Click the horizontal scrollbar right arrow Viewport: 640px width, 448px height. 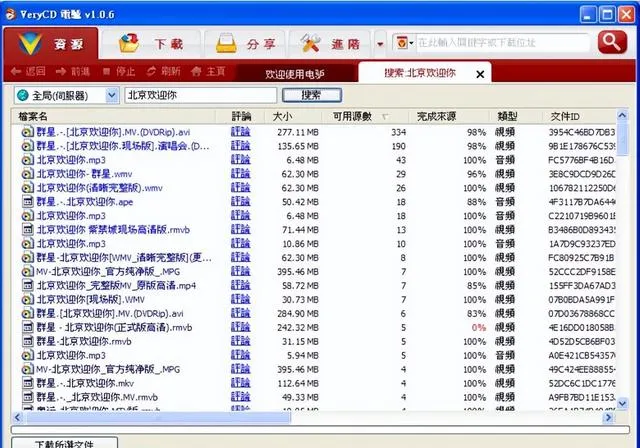(x=609, y=417)
